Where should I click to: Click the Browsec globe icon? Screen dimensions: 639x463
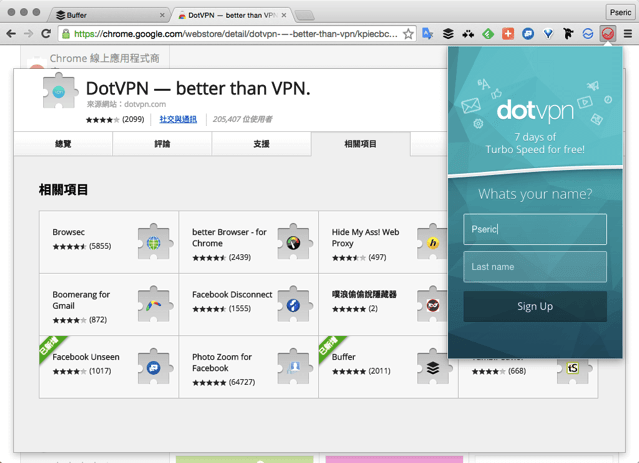154,242
